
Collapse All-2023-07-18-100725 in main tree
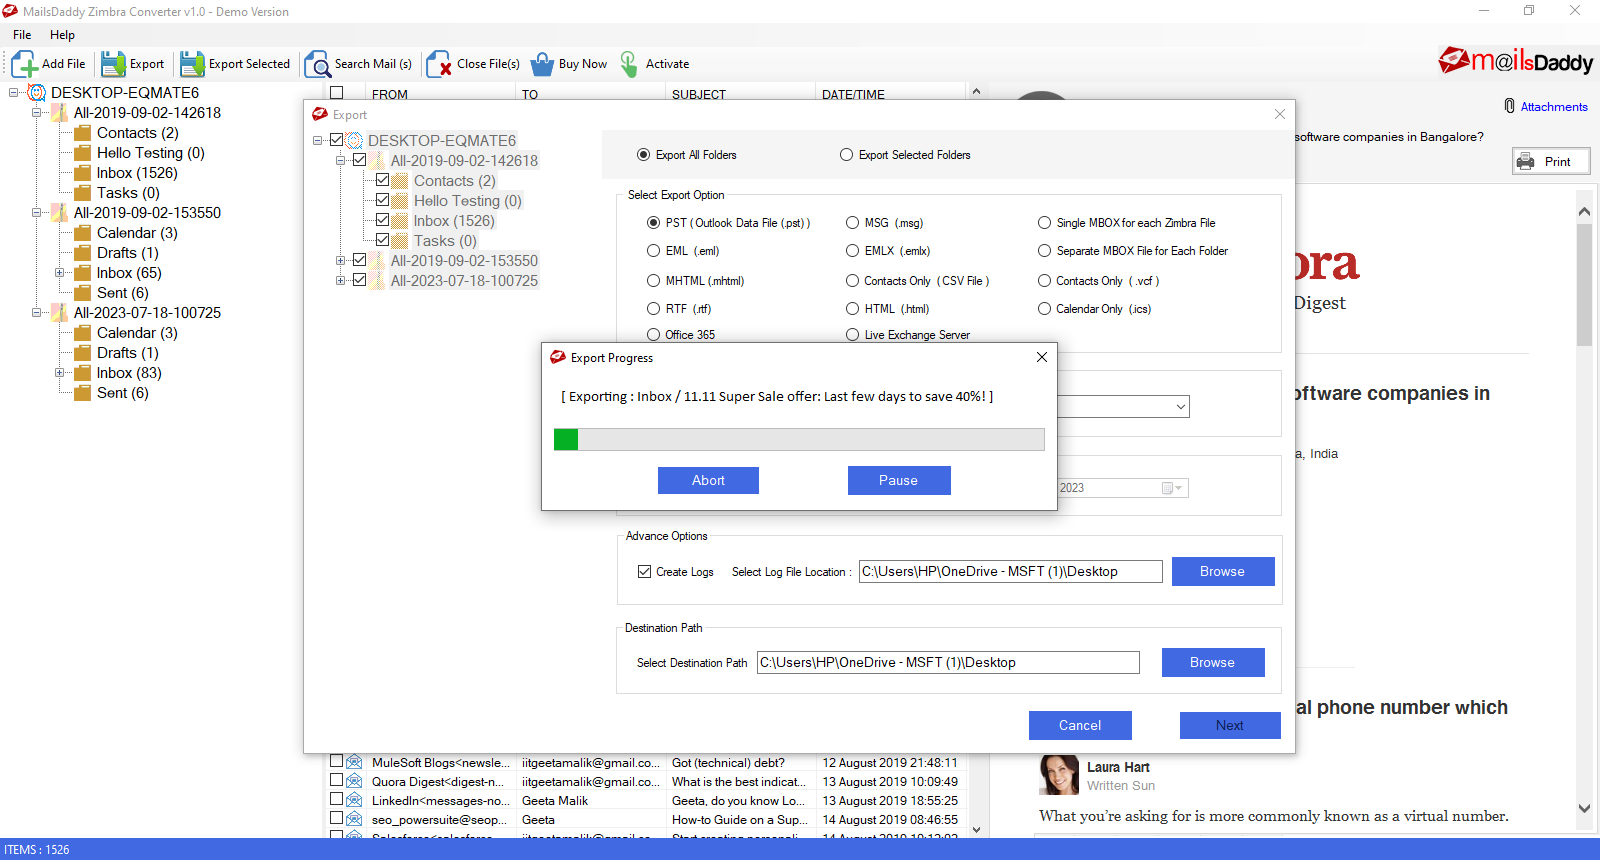tap(37, 313)
